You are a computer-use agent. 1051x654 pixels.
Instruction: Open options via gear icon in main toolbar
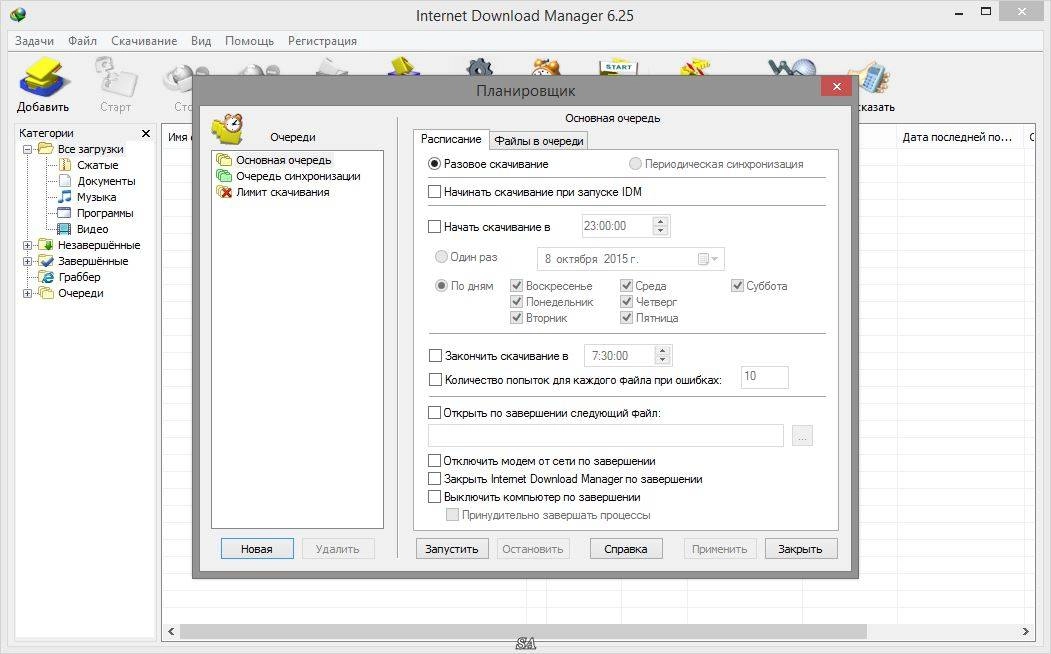[x=479, y=66]
